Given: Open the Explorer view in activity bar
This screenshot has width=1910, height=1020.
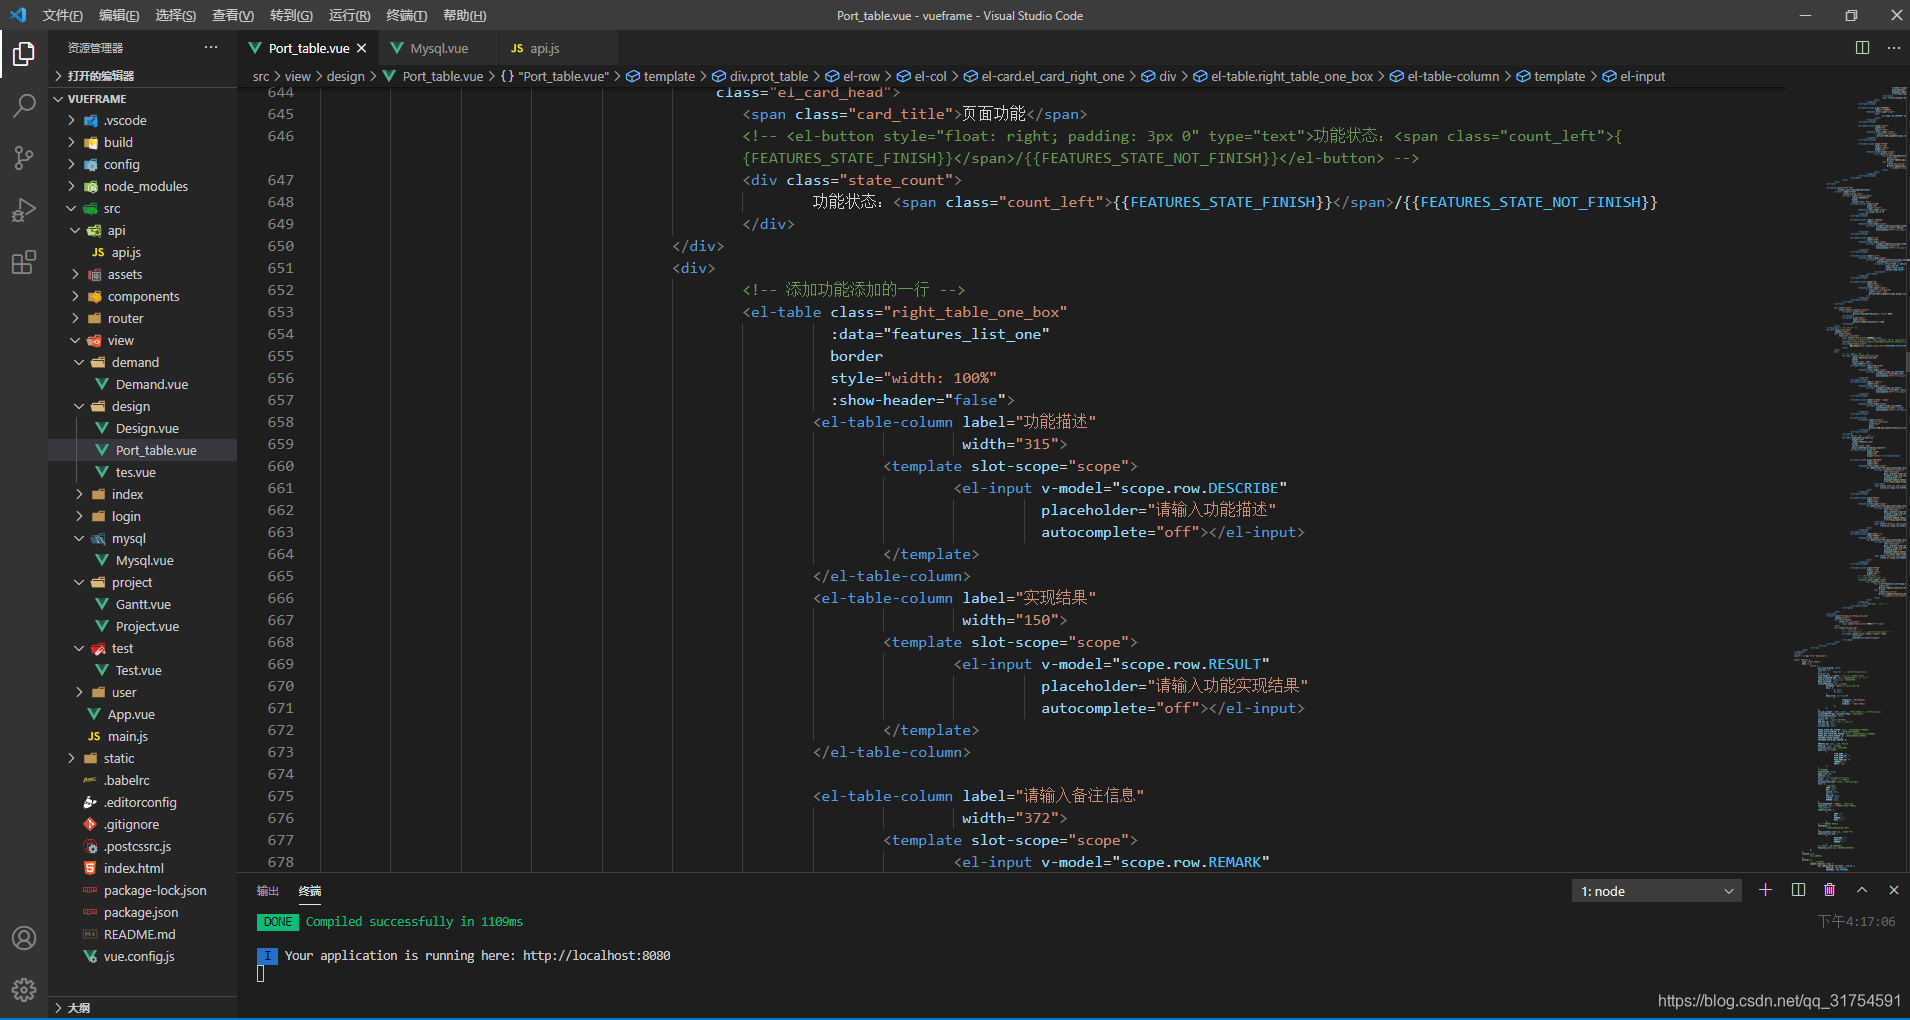Looking at the screenshot, I should point(24,53).
